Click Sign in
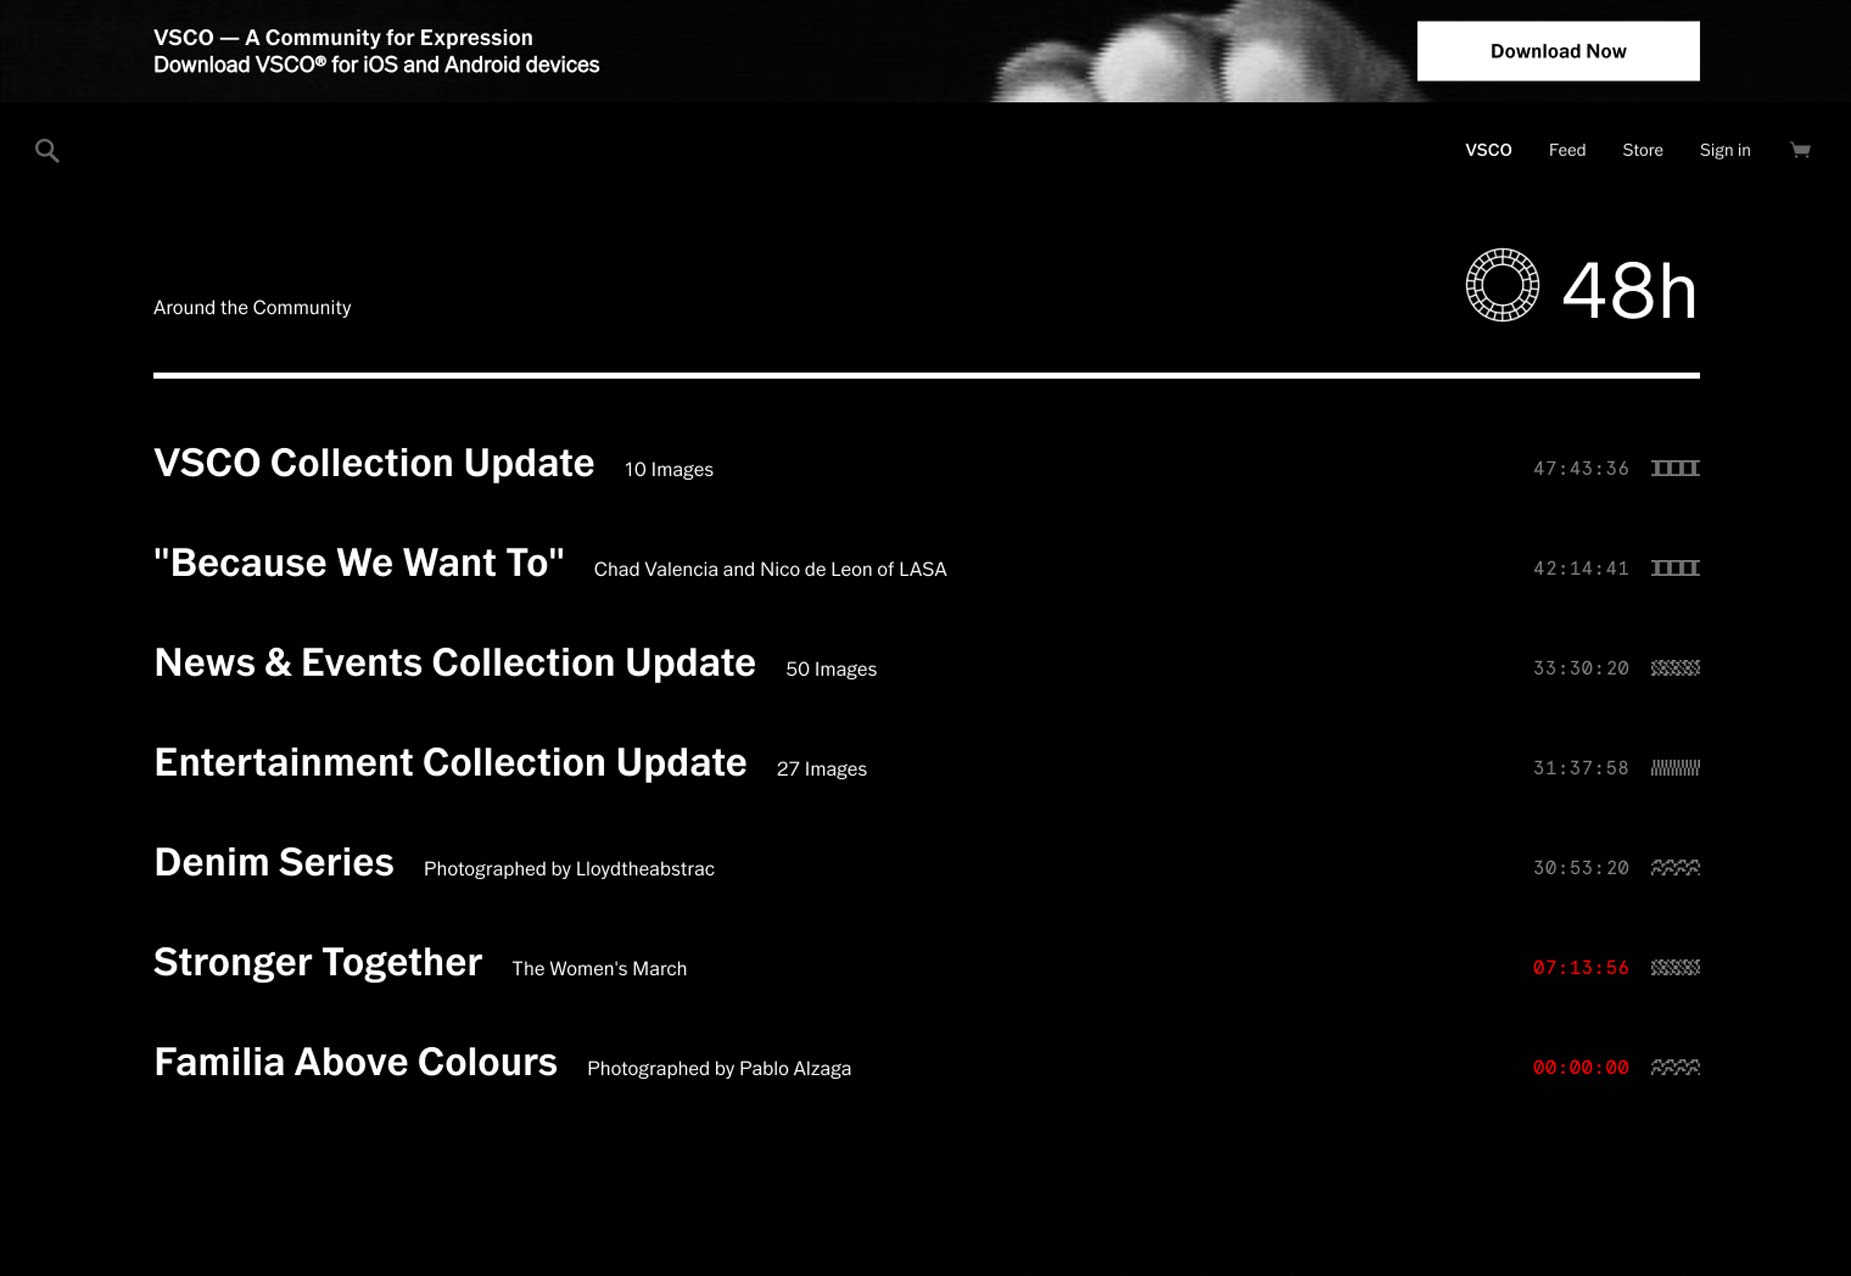1851x1276 pixels. [1725, 150]
